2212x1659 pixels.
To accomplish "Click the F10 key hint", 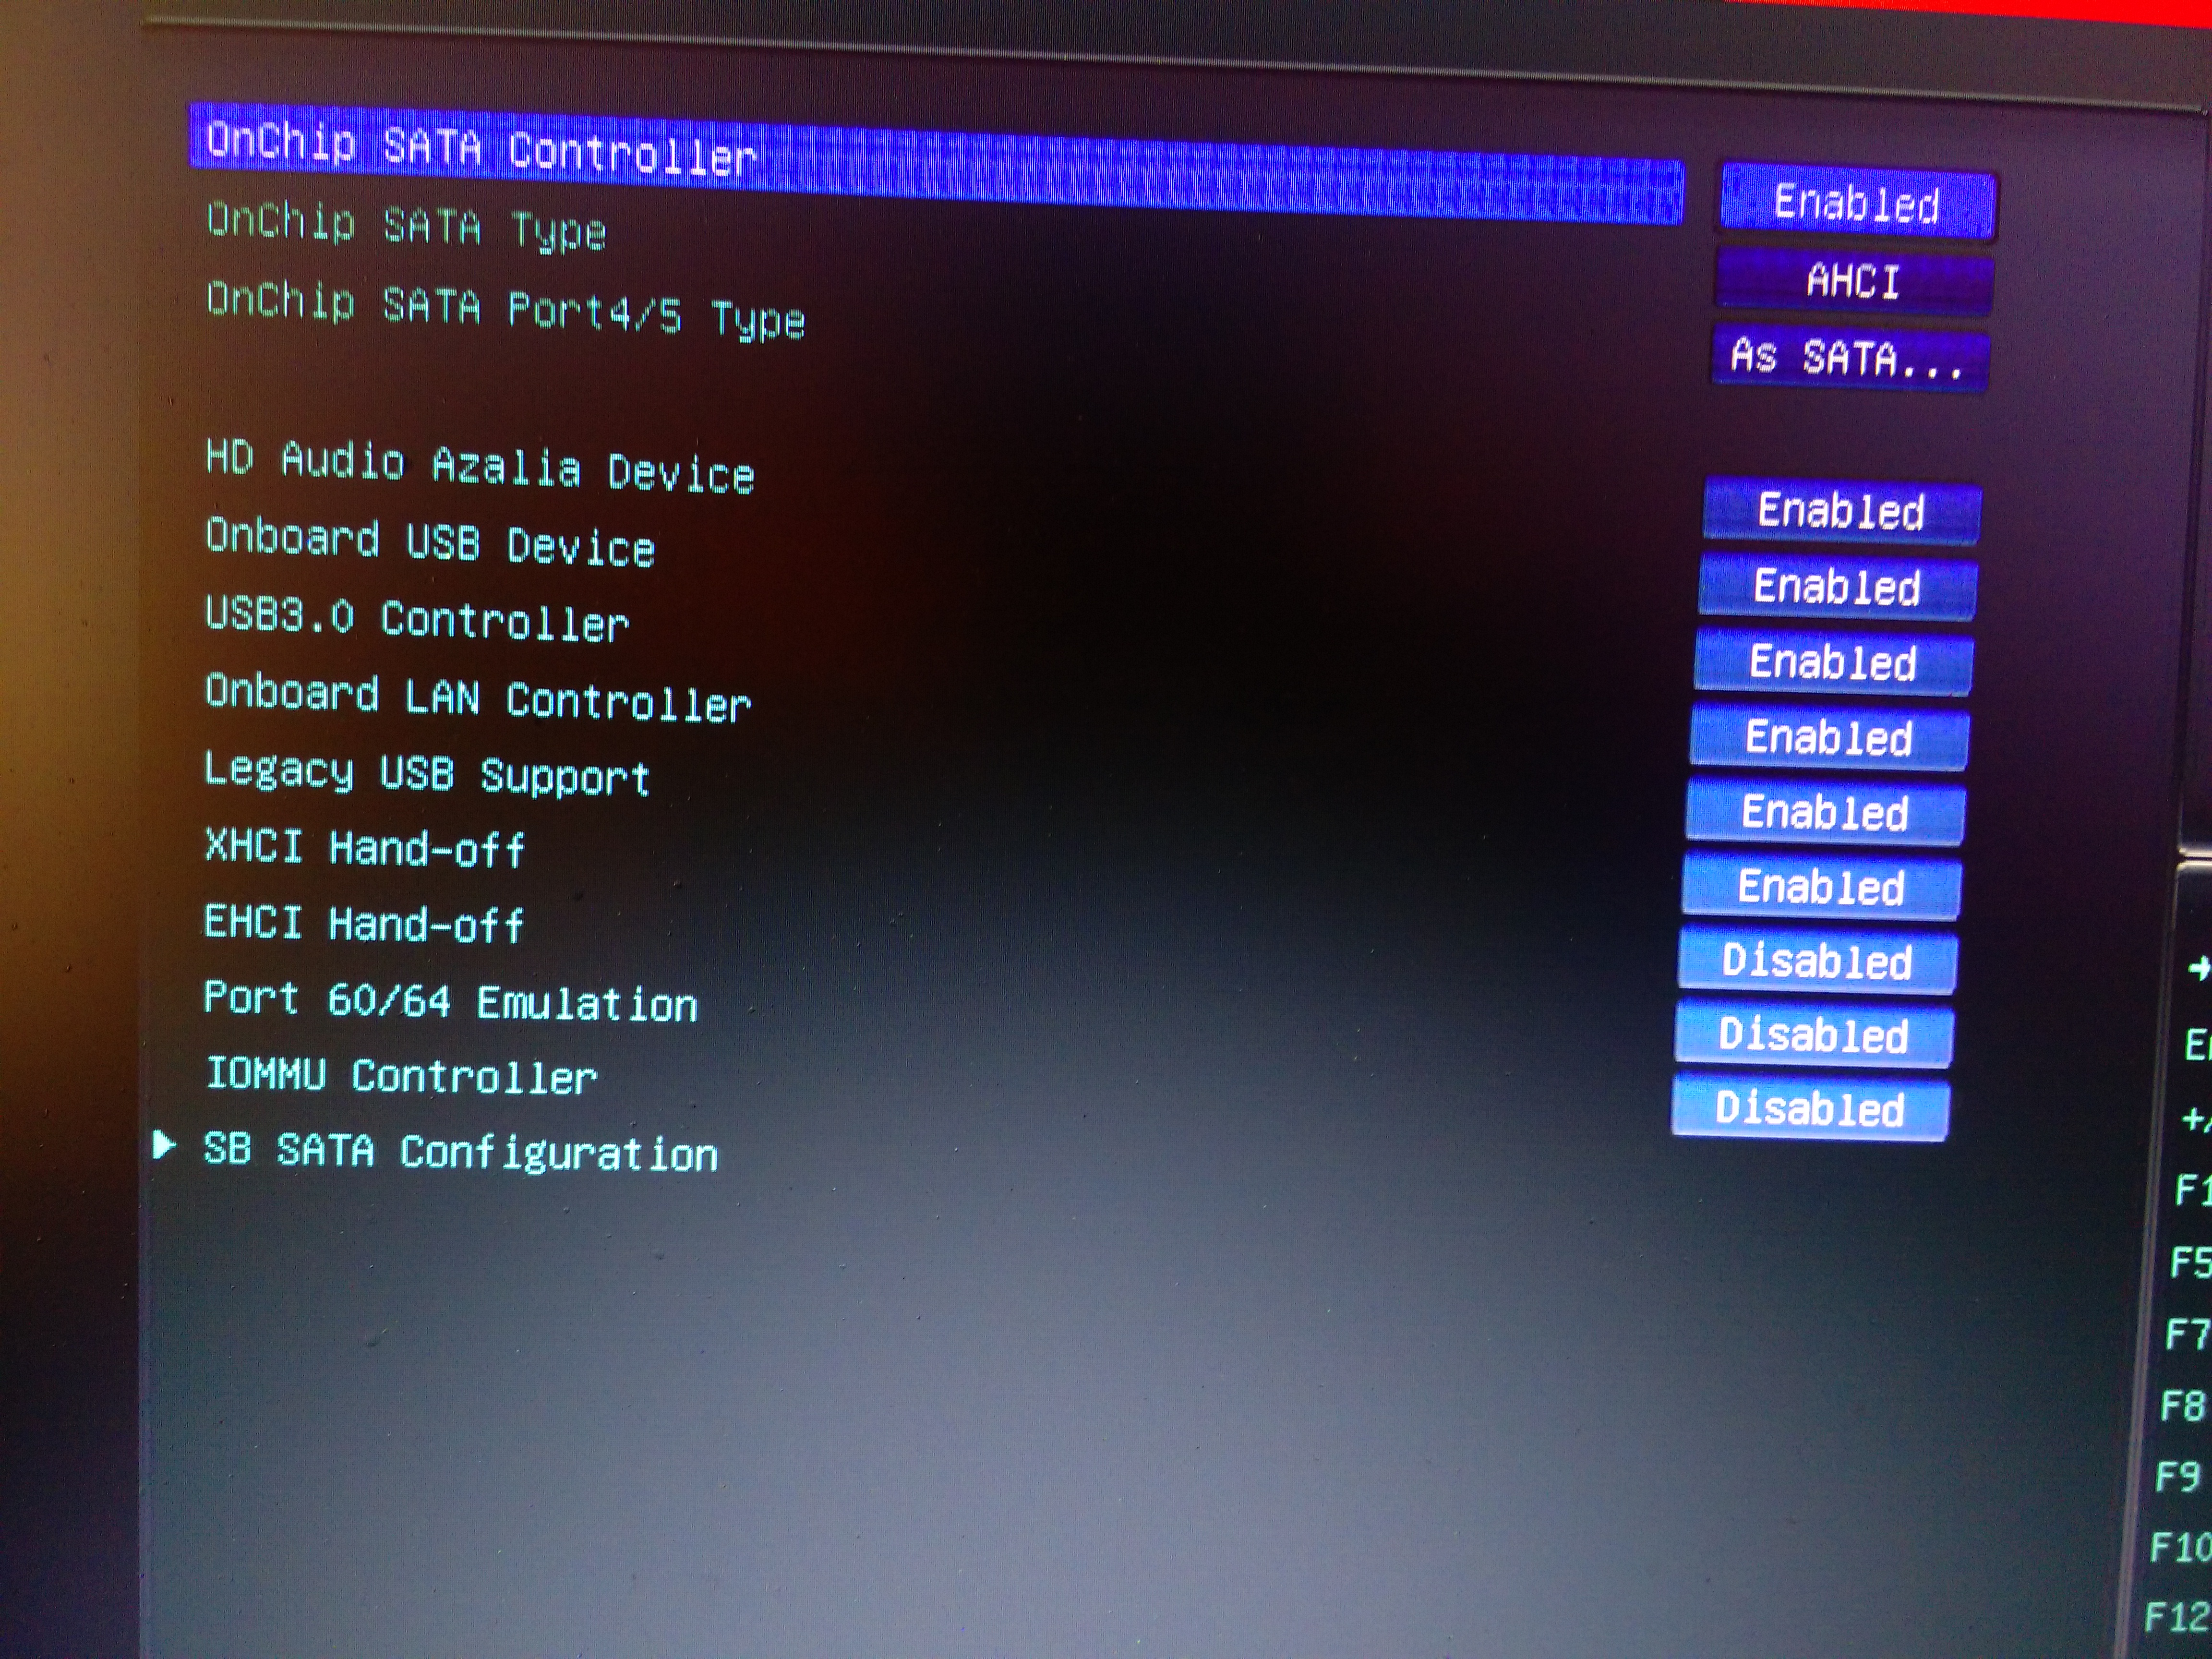I will pos(2180,1547).
